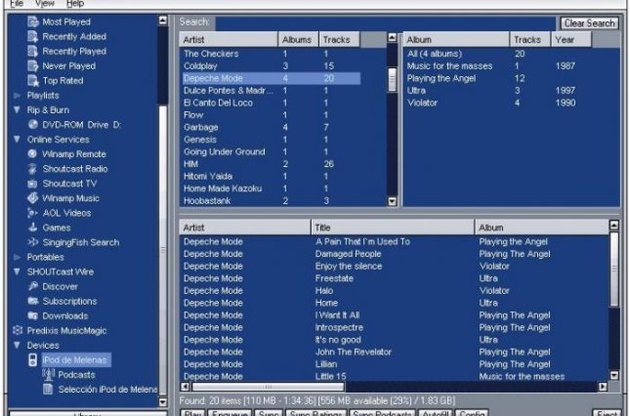Viewport: 630px width, 416px height.
Task: Sort album pane by Year column
Action: click(x=571, y=40)
